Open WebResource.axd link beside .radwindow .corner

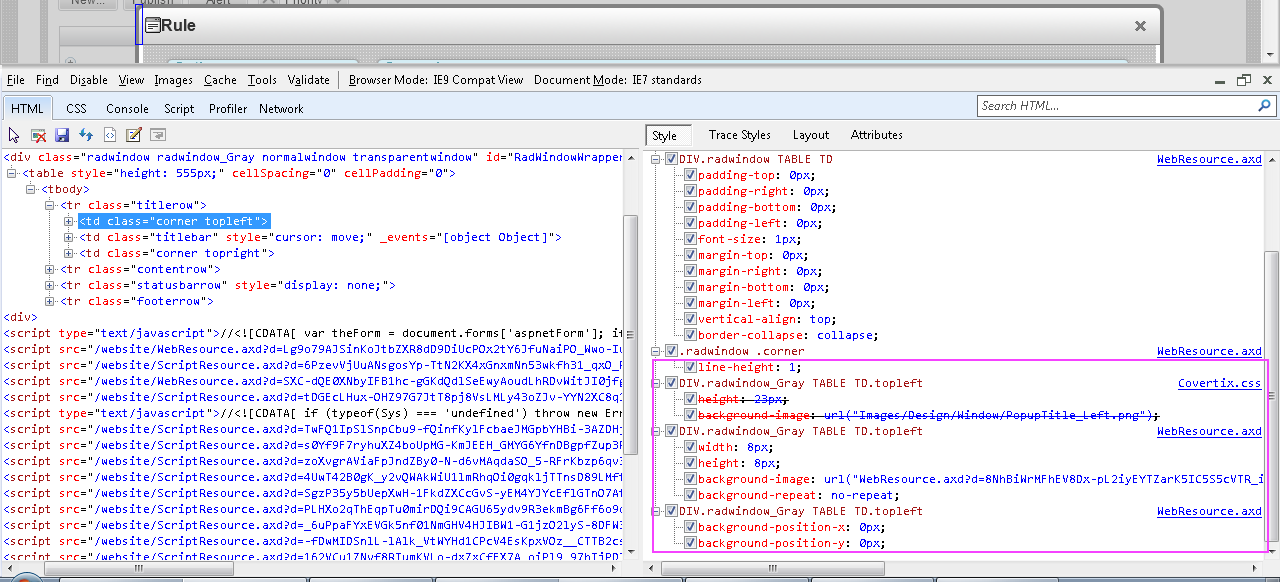coord(1210,351)
